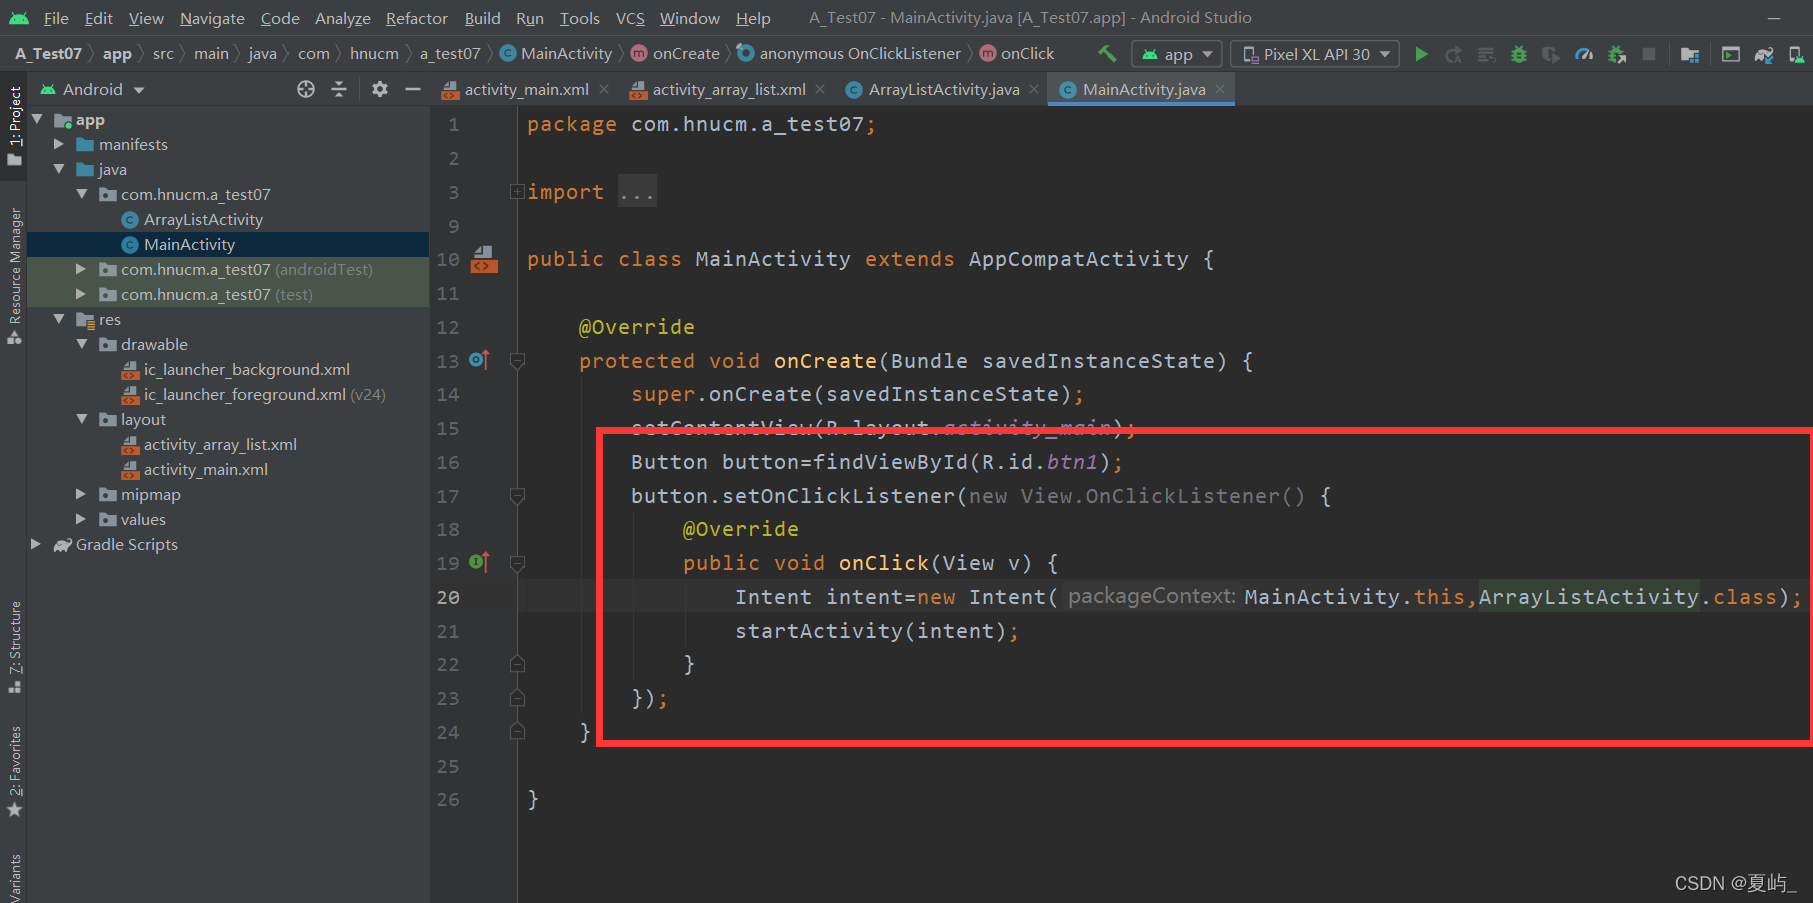Collapse the app module node
Screen dimensions: 1813x903
[37, 120]
